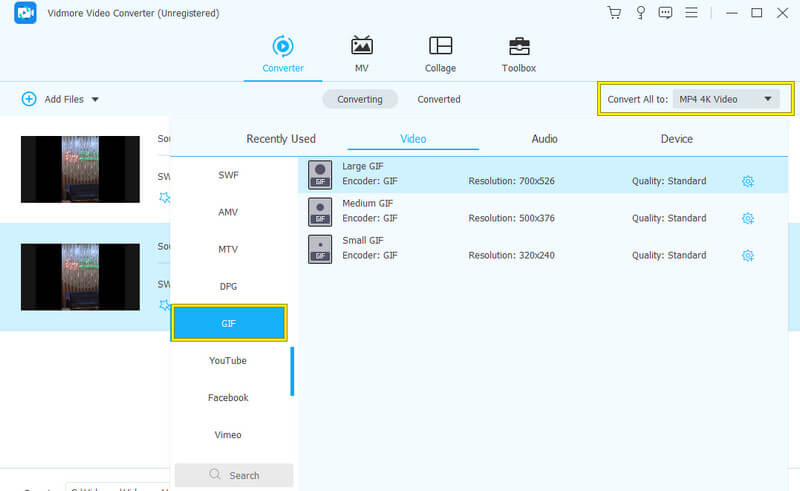Choose GIF format in list
Viewport: 800px width, 491px height.
point(229,323)
